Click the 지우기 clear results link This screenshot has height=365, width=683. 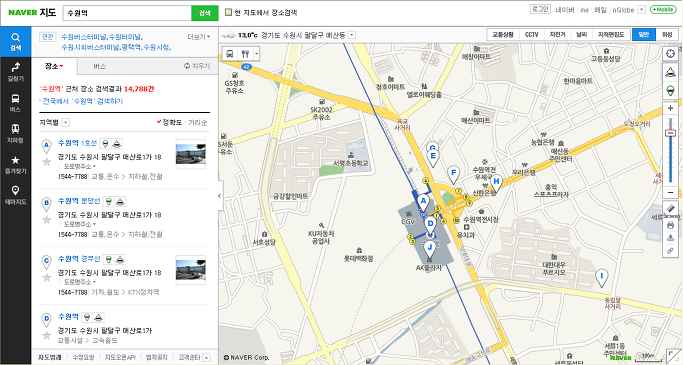[x=197, y=66]
